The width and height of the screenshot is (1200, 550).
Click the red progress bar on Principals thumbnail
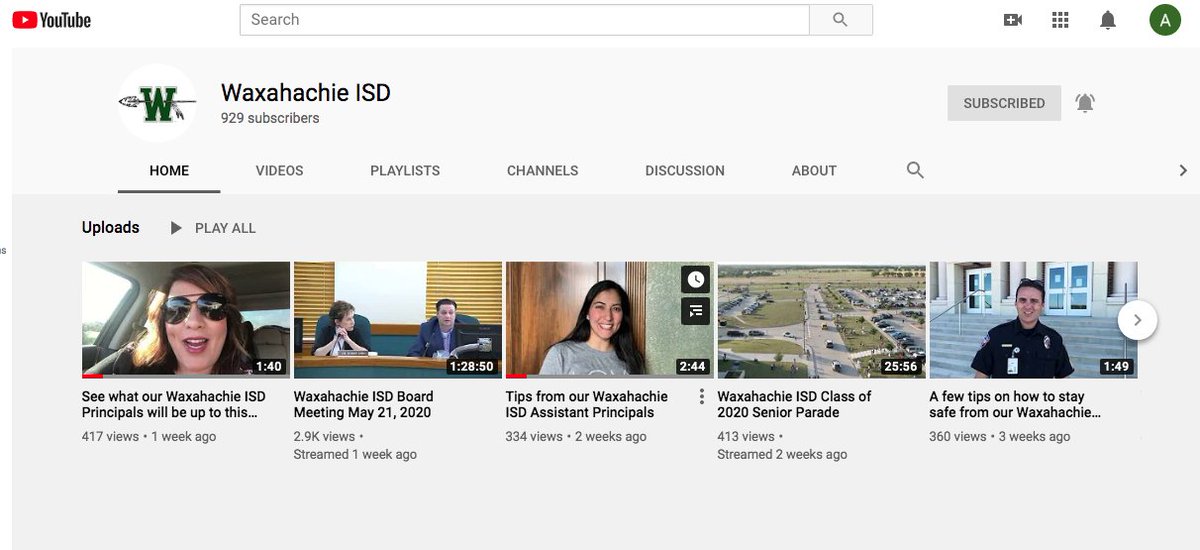click(93, 376)
